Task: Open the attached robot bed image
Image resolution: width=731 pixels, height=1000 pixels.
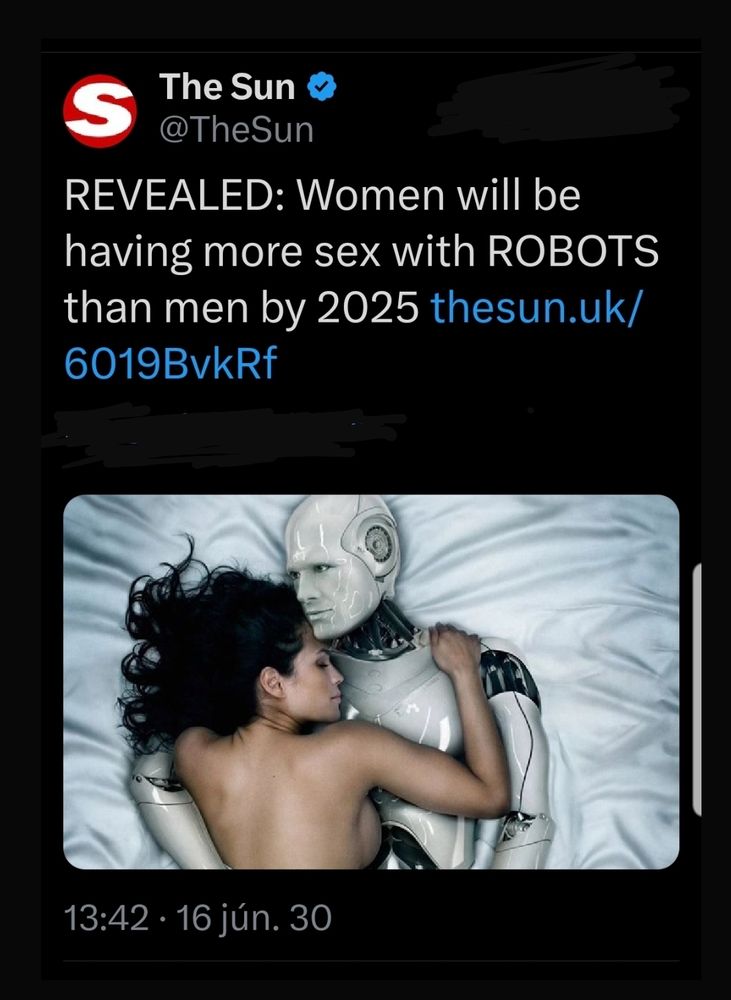Action: pos(371,682)
